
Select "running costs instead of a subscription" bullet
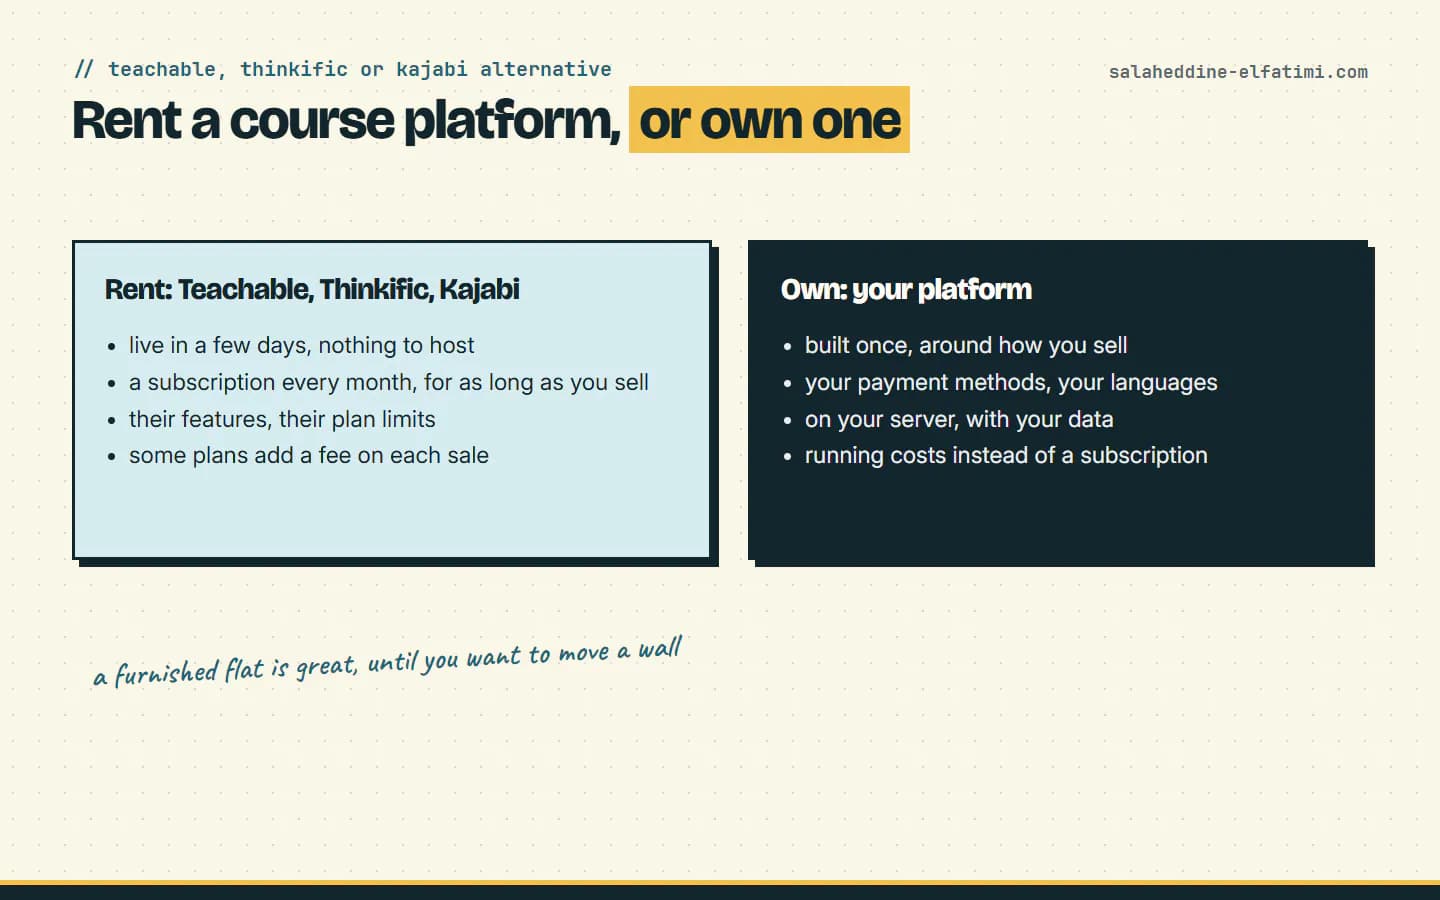(1006, 455)
